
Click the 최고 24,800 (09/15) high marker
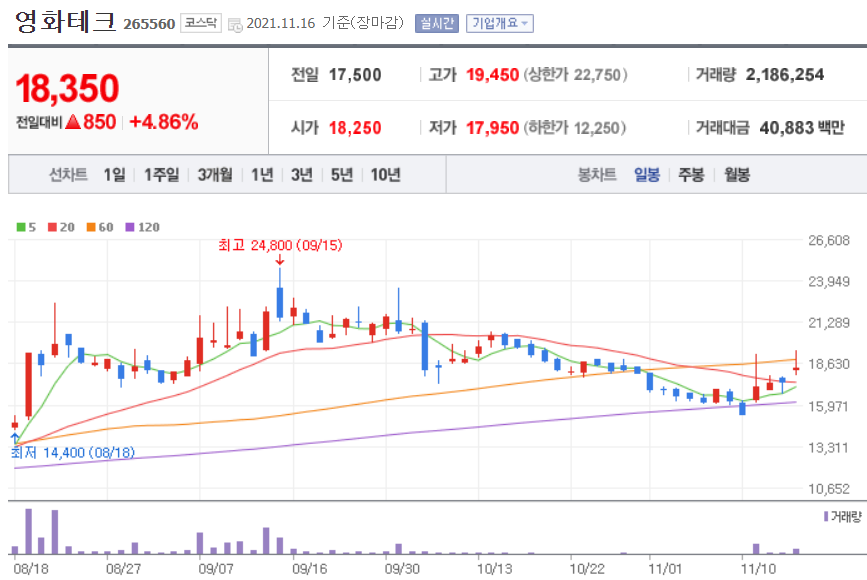[x=280, y=245]
